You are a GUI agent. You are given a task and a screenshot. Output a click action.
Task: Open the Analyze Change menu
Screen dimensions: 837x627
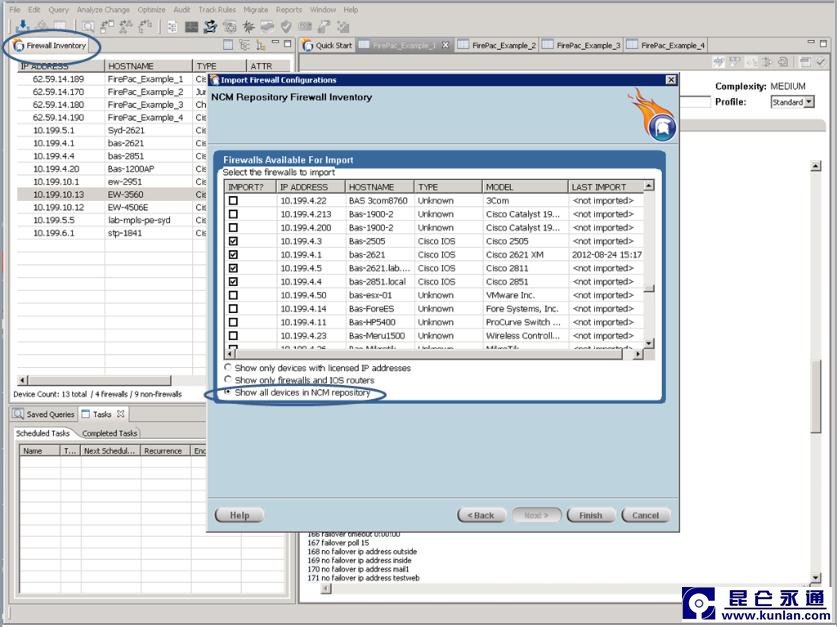tap(103, 9)
